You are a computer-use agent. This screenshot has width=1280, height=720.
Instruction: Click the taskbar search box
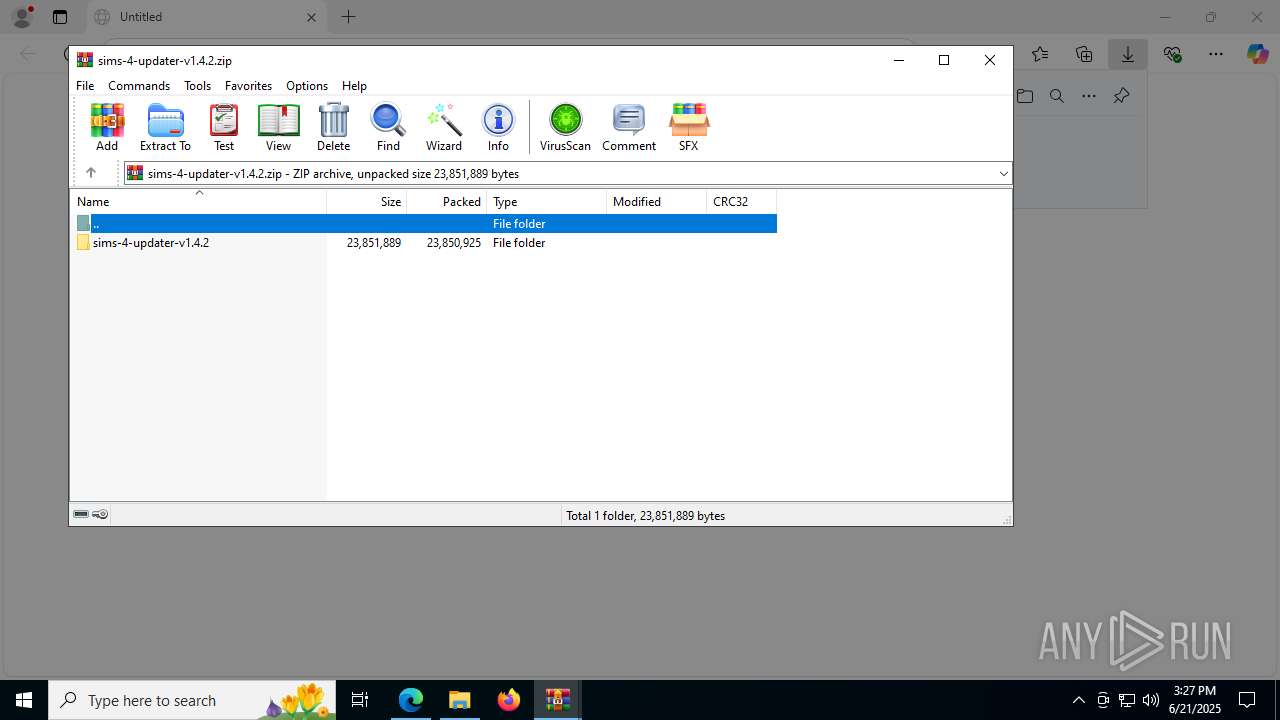pos(193,700)
